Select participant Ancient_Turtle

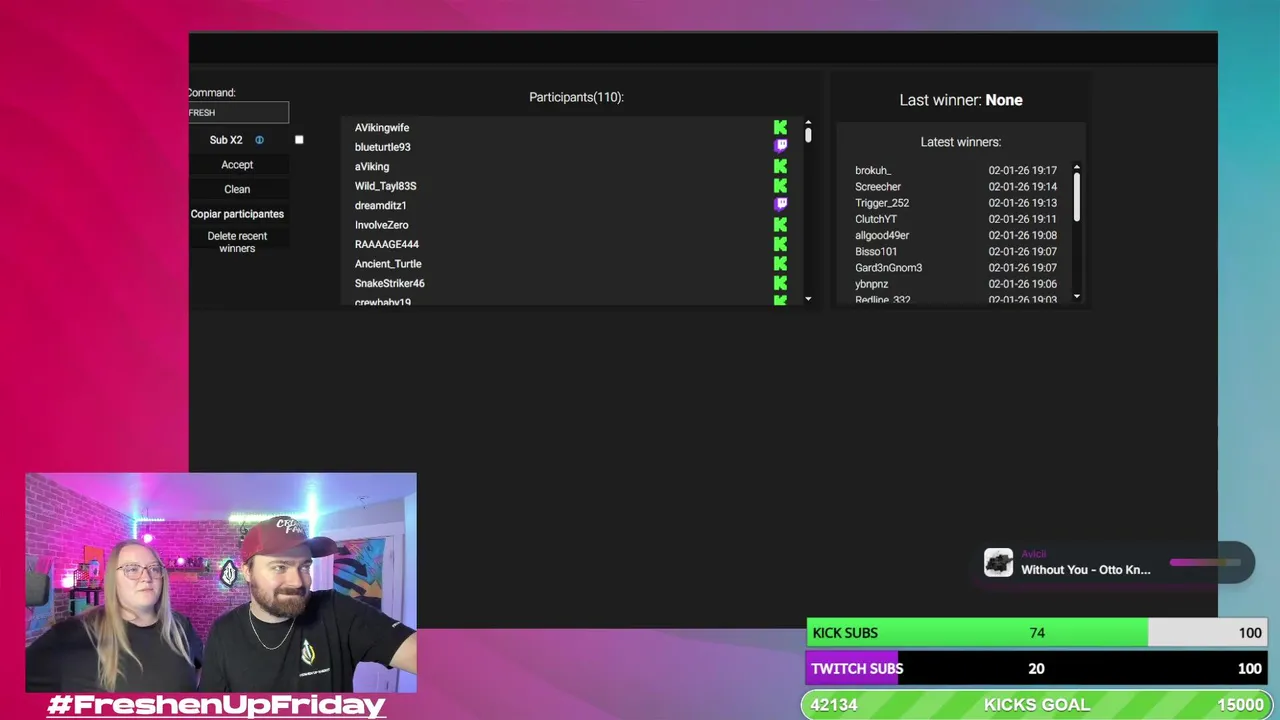pyautogui.click(x=388, y=264)
